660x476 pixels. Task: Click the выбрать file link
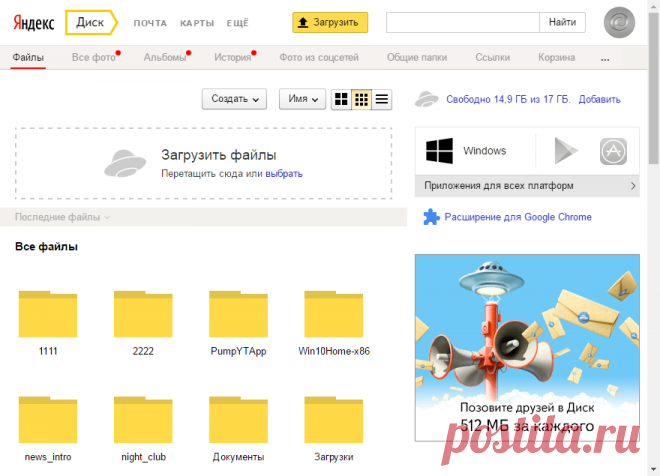point(284,173)
